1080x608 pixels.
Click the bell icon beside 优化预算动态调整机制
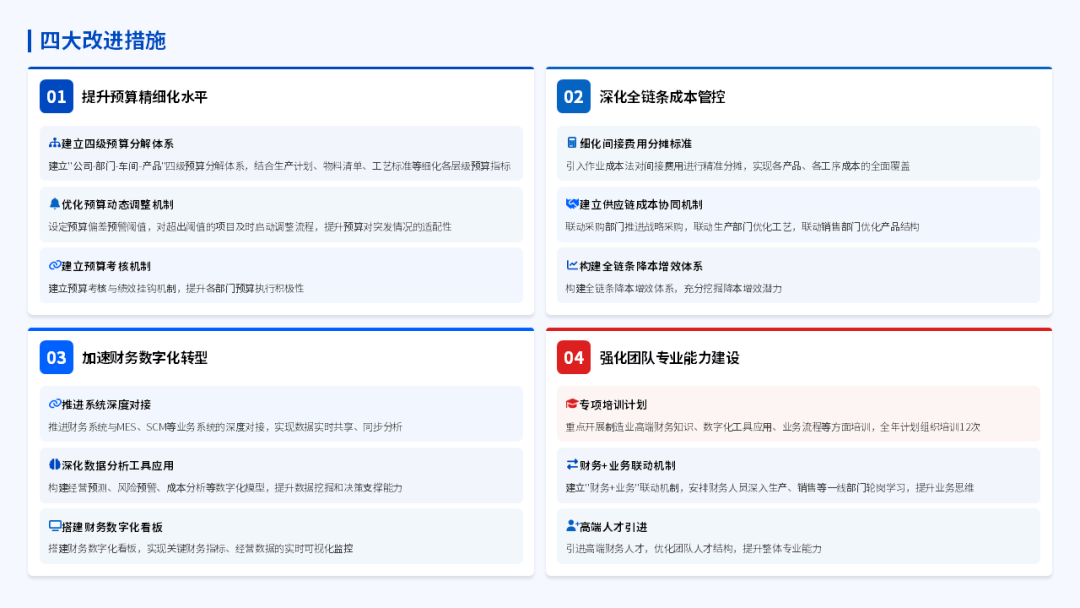(54, 204)
